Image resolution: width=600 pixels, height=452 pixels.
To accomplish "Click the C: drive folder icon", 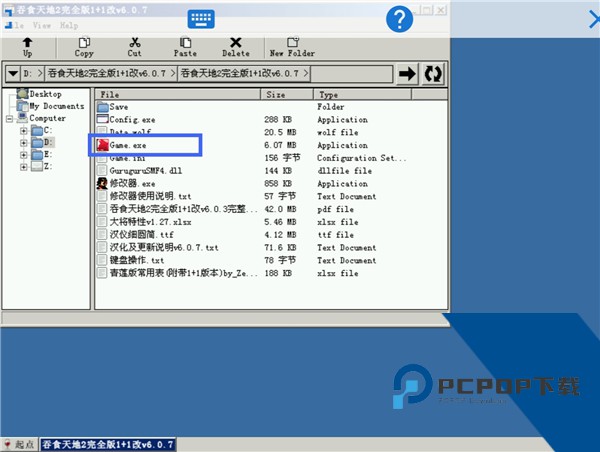I will click(x=37, y=131).
